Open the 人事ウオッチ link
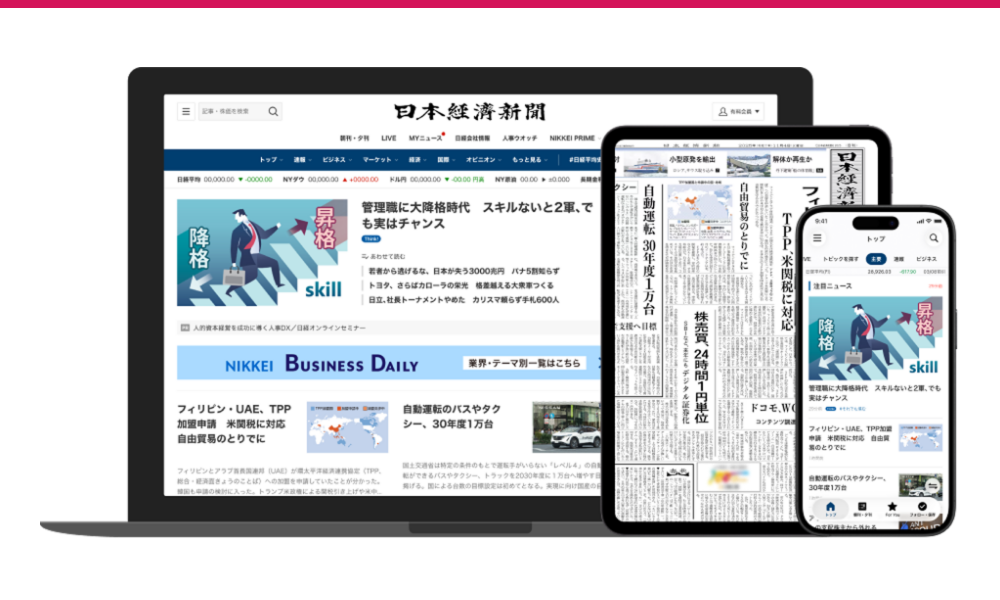Screen dimensions: 1000x600 coord(519,138)
